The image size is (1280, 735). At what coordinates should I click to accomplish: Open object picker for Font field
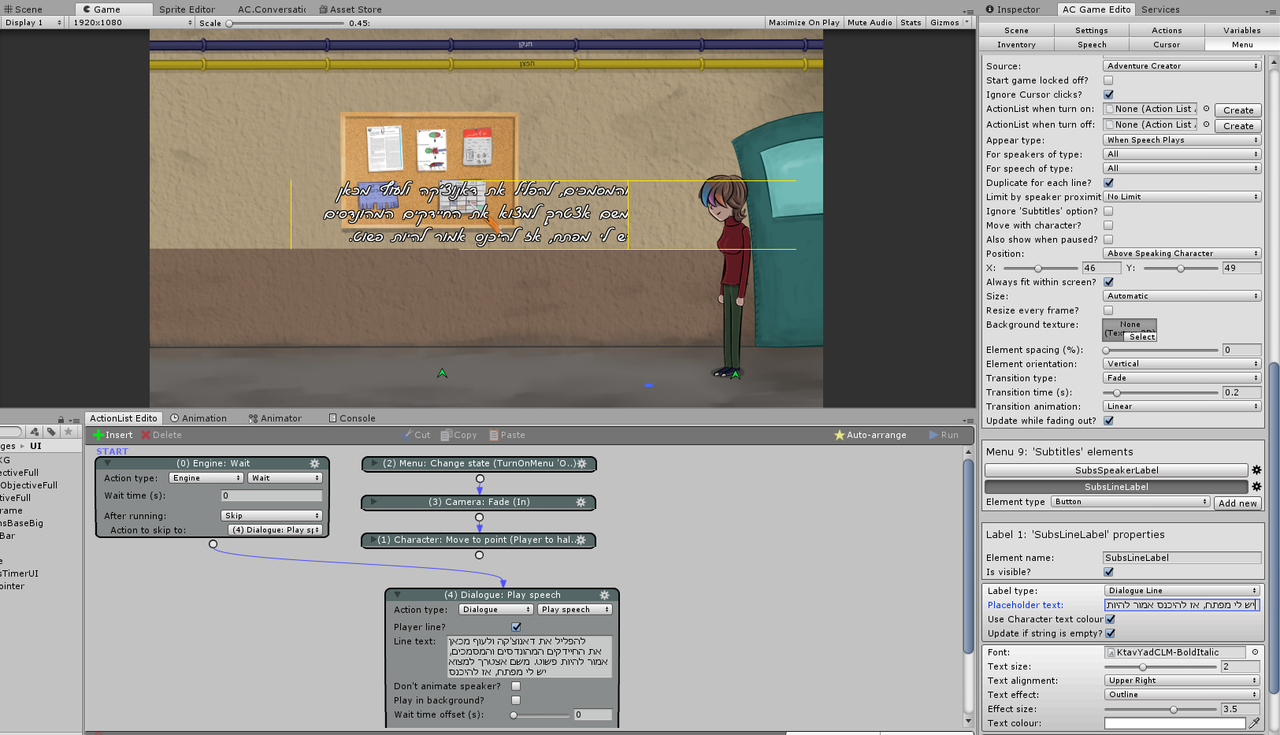(1256, 652)
